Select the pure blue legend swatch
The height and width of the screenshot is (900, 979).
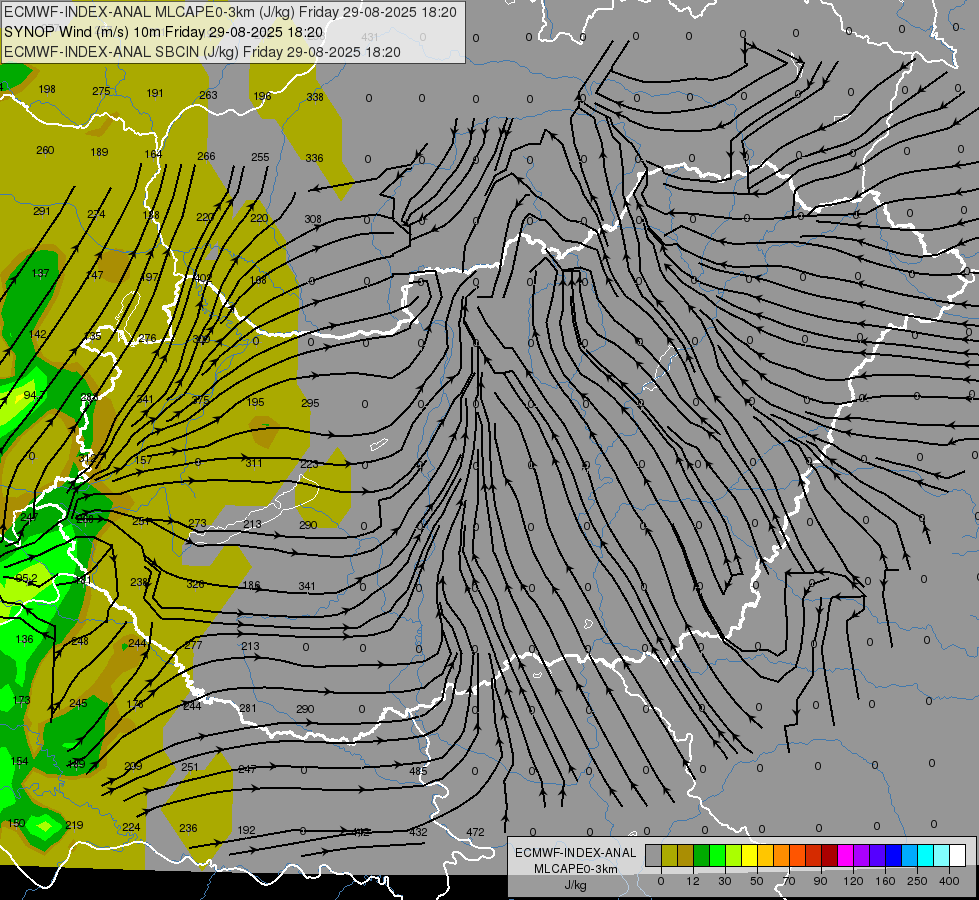click(x=894, y=856)
